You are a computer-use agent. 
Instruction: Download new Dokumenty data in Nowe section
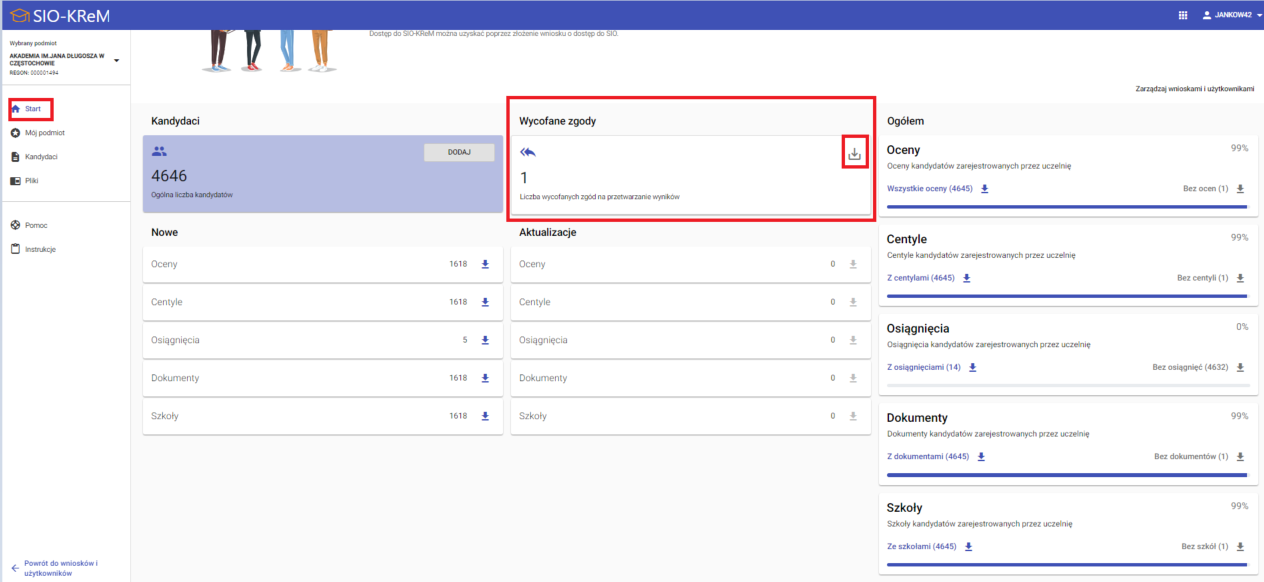(x=485, y=378)
